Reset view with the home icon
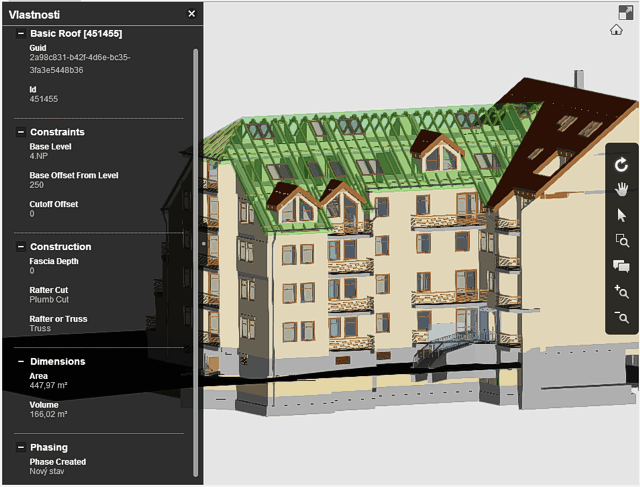 point(617,30)
